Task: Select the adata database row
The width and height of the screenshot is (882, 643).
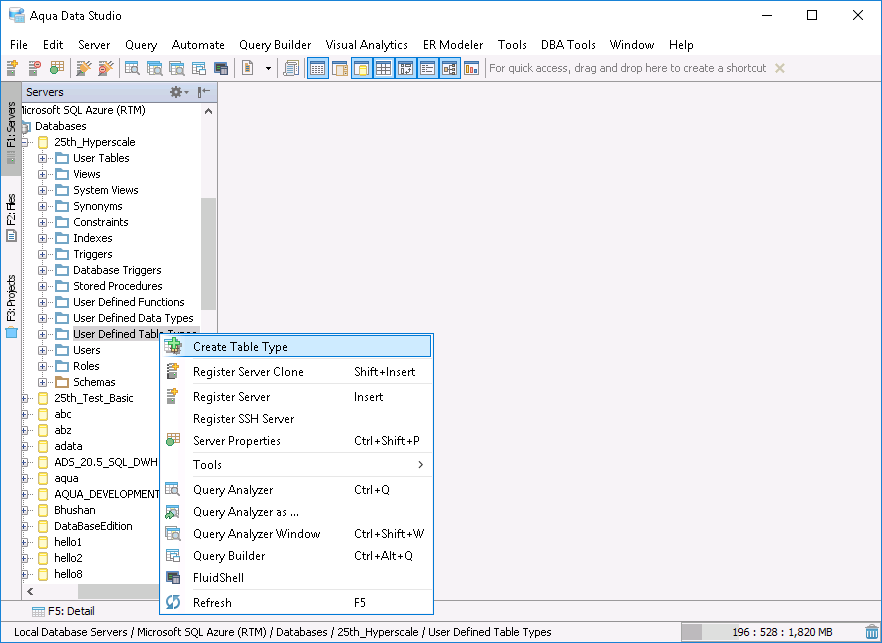Action: click(x=68, y=446)
